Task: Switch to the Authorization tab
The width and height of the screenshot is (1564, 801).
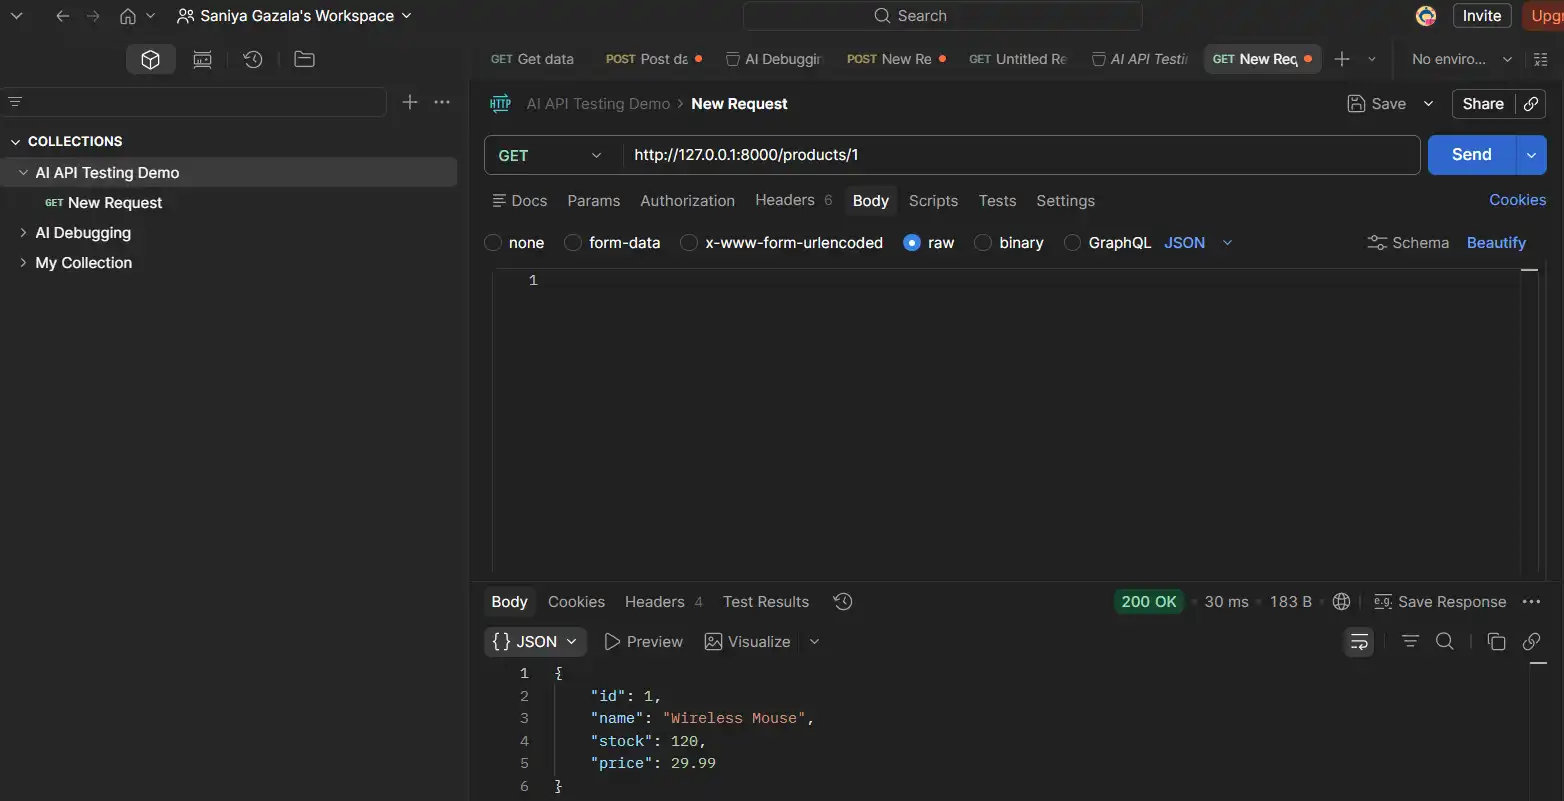Action: [687, 201]
